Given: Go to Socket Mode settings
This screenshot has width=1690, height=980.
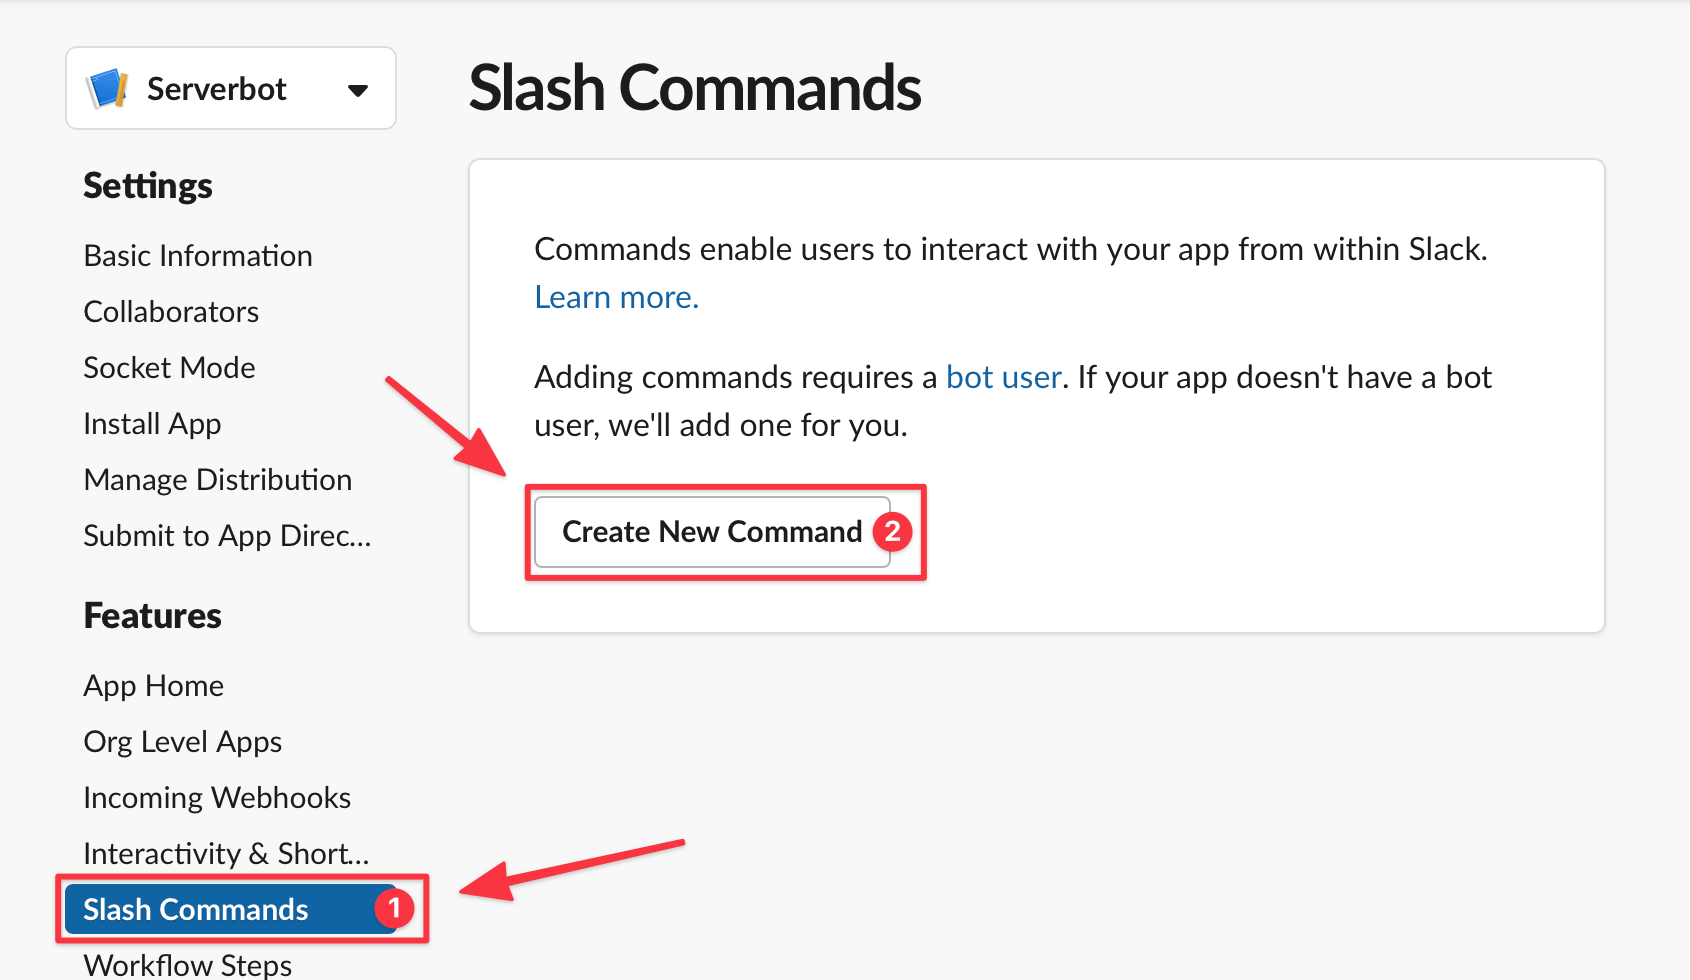Looking at the screenshot, I should [x=169, y=367].
